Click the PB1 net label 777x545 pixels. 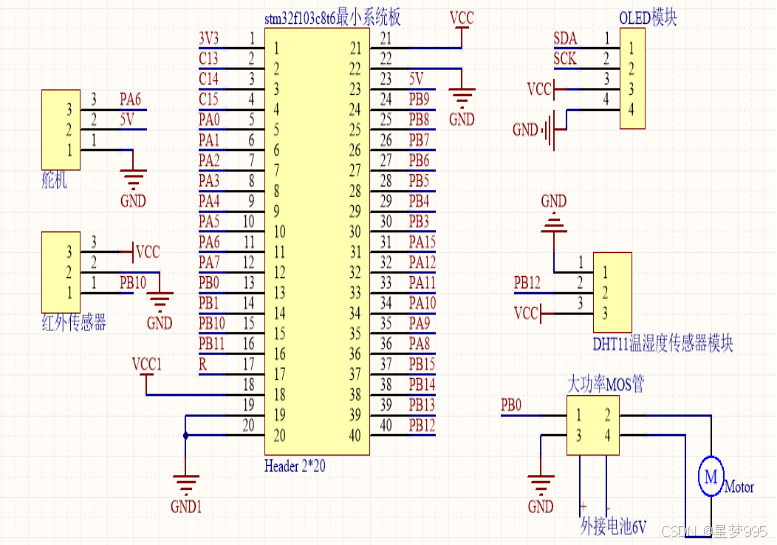coord(209,303)
